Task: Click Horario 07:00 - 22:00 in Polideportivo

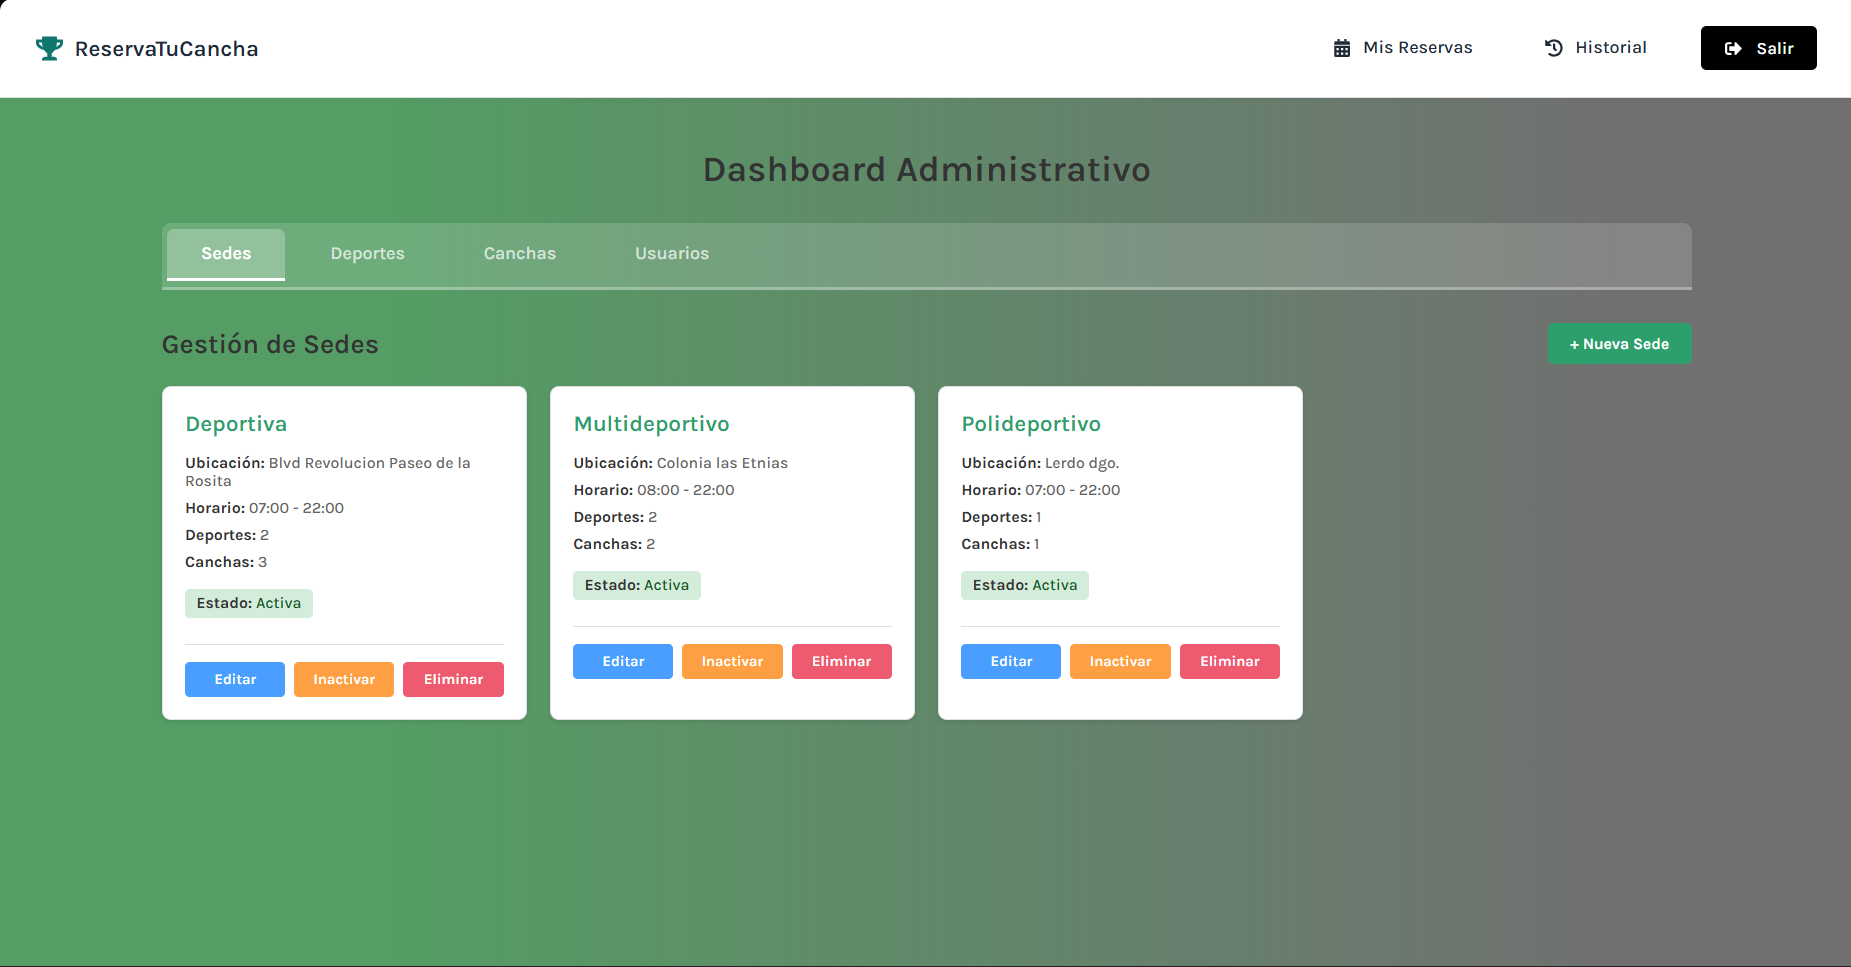Action: [x=1041, y=490]
